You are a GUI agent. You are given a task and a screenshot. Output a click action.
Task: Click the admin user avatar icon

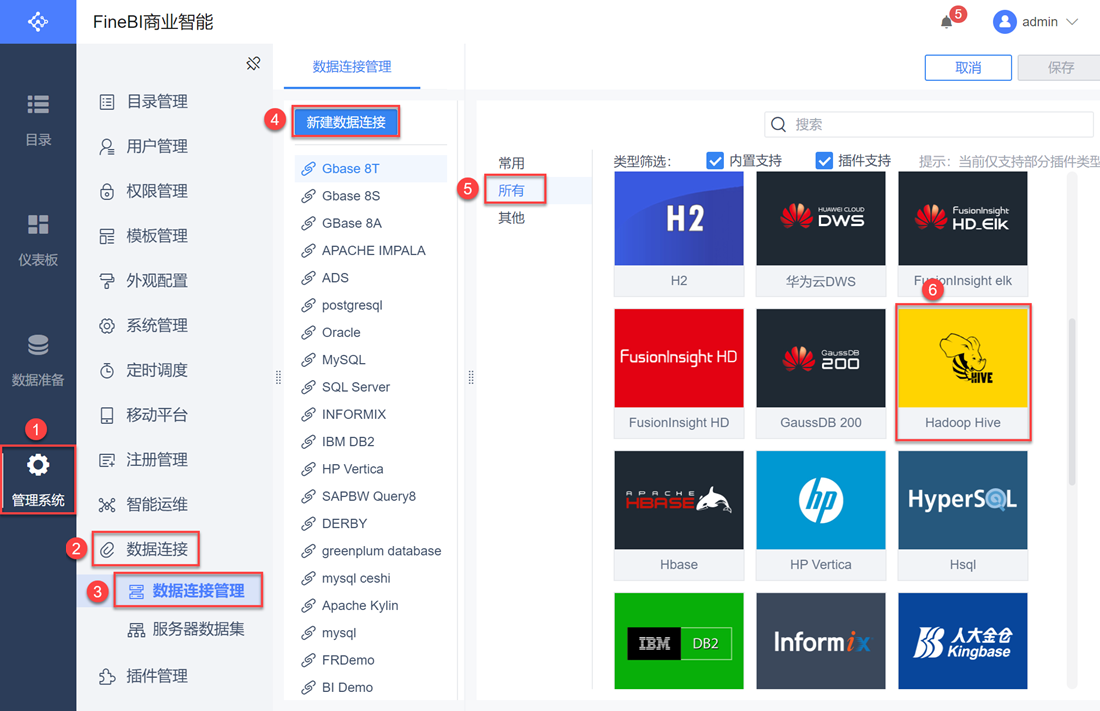coord(1005,22)
